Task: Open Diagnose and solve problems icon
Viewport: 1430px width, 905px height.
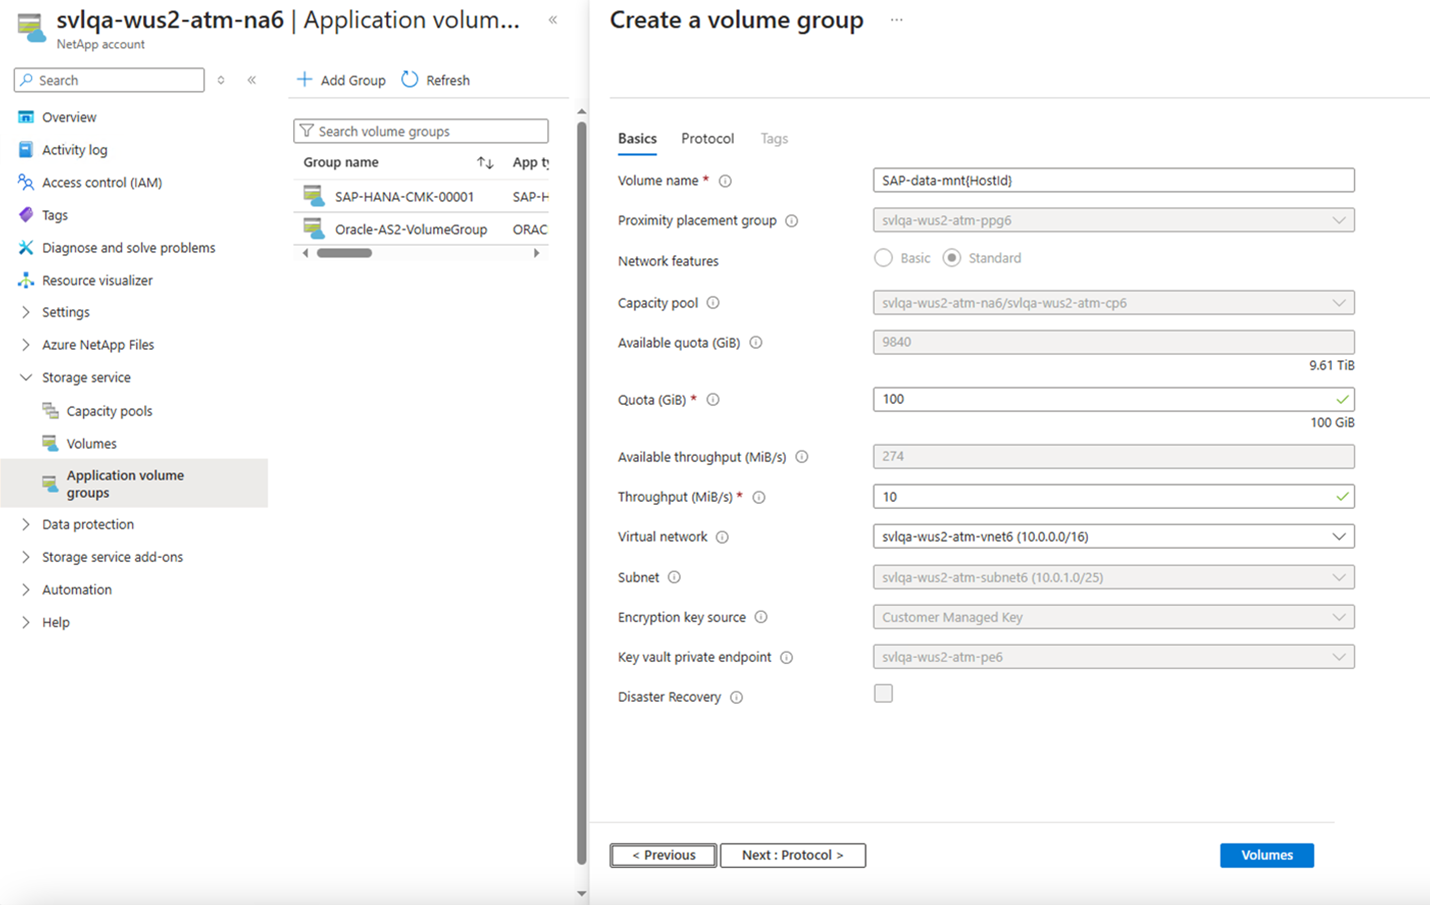Action: [26, 248]
